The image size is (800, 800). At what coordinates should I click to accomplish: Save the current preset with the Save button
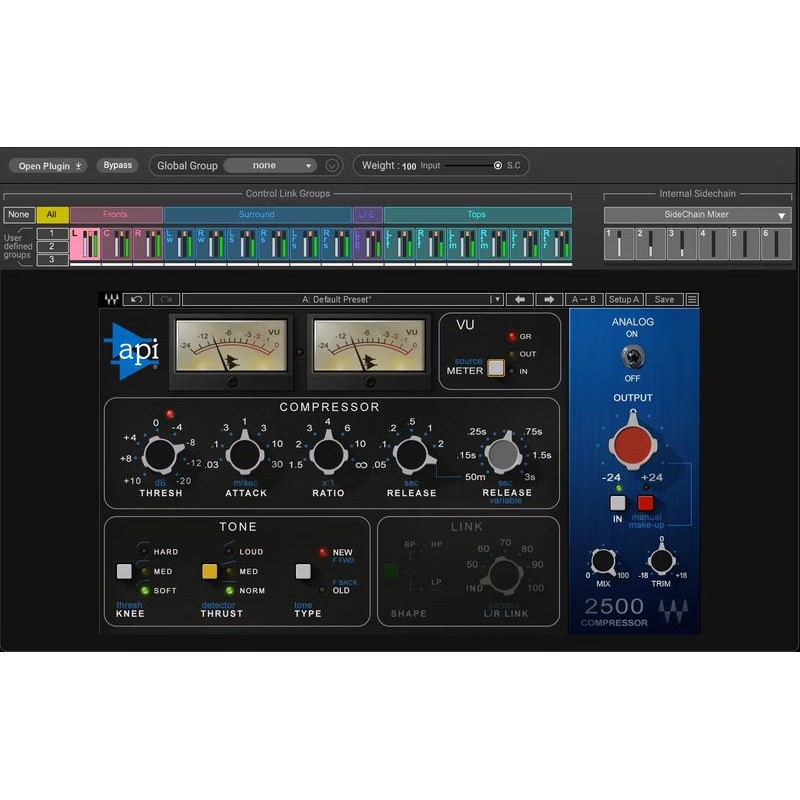click(x=663, y=299)
